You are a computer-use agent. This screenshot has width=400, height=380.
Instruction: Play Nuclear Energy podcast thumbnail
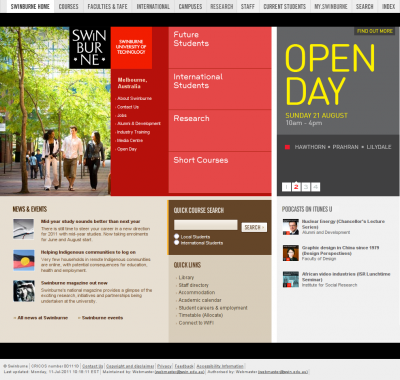coord(291,227)
